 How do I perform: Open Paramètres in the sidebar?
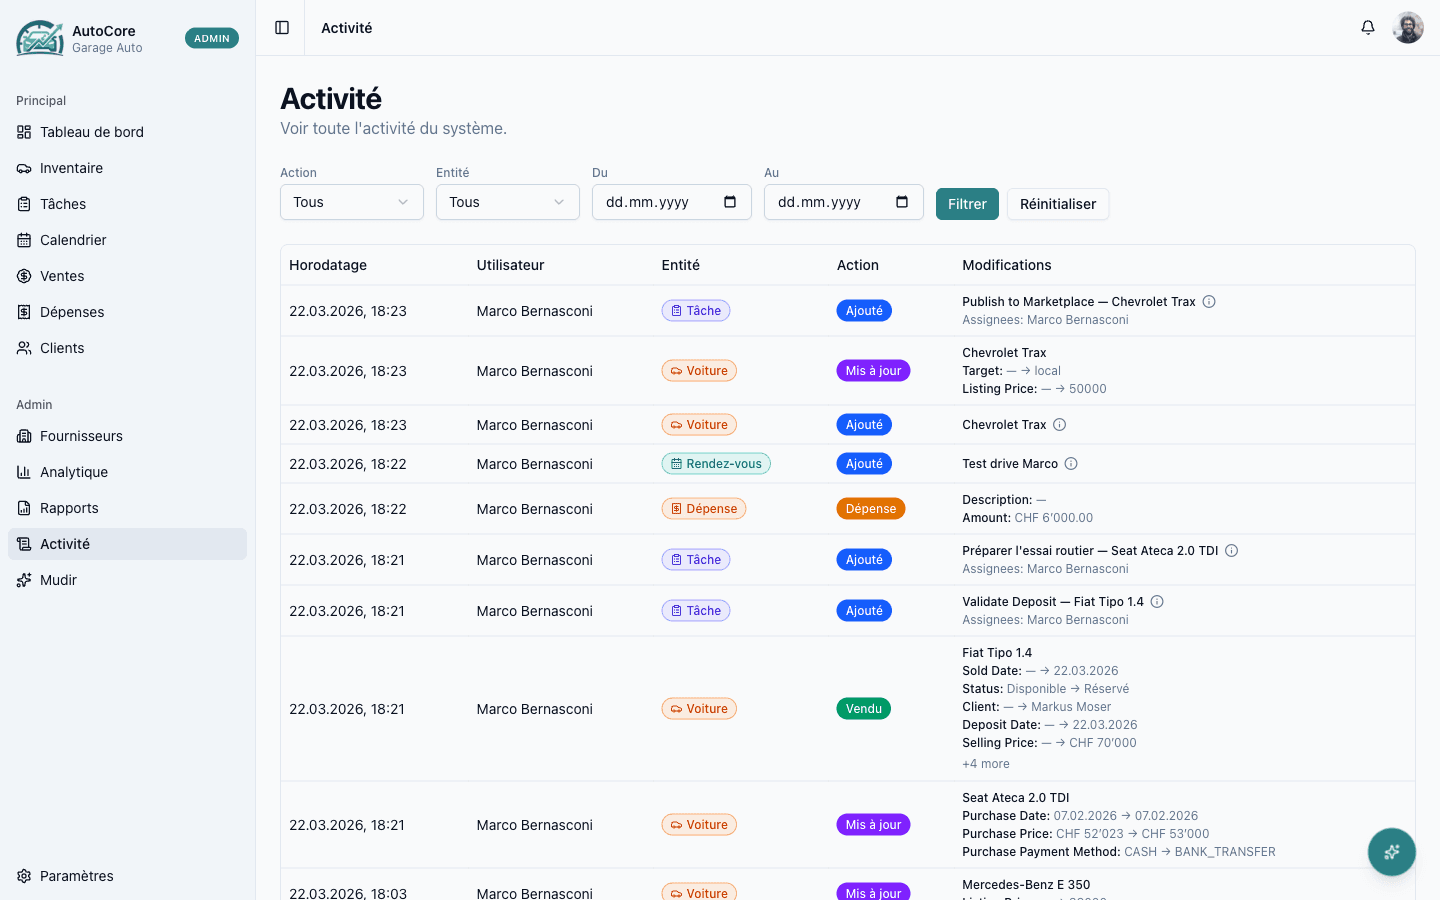tap(77, 876)
